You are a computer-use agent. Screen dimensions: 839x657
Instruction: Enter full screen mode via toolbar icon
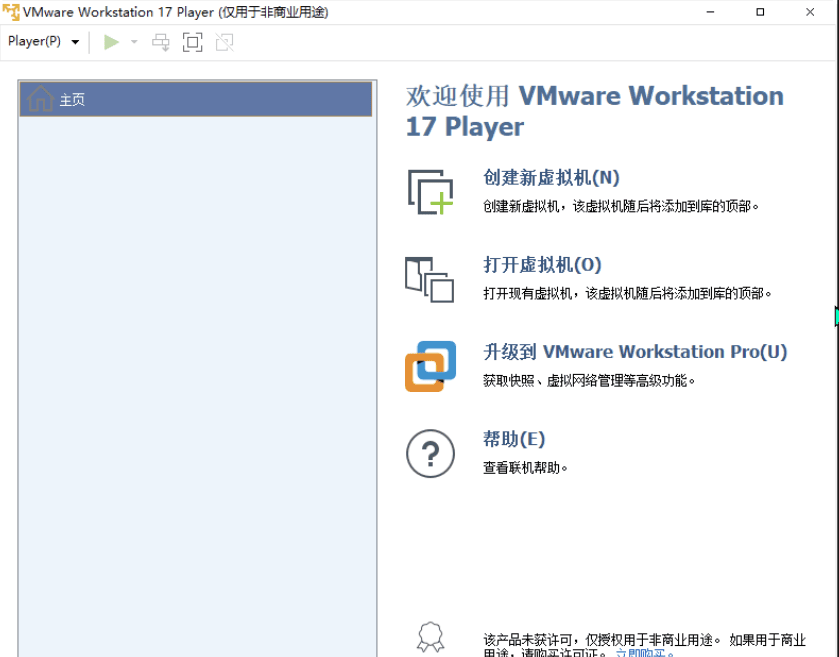tap(192, 42)
